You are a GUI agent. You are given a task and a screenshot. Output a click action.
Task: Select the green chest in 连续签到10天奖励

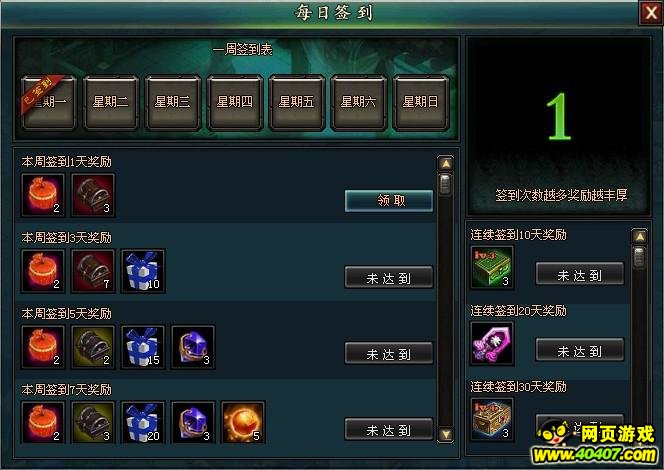click(492, 268)
